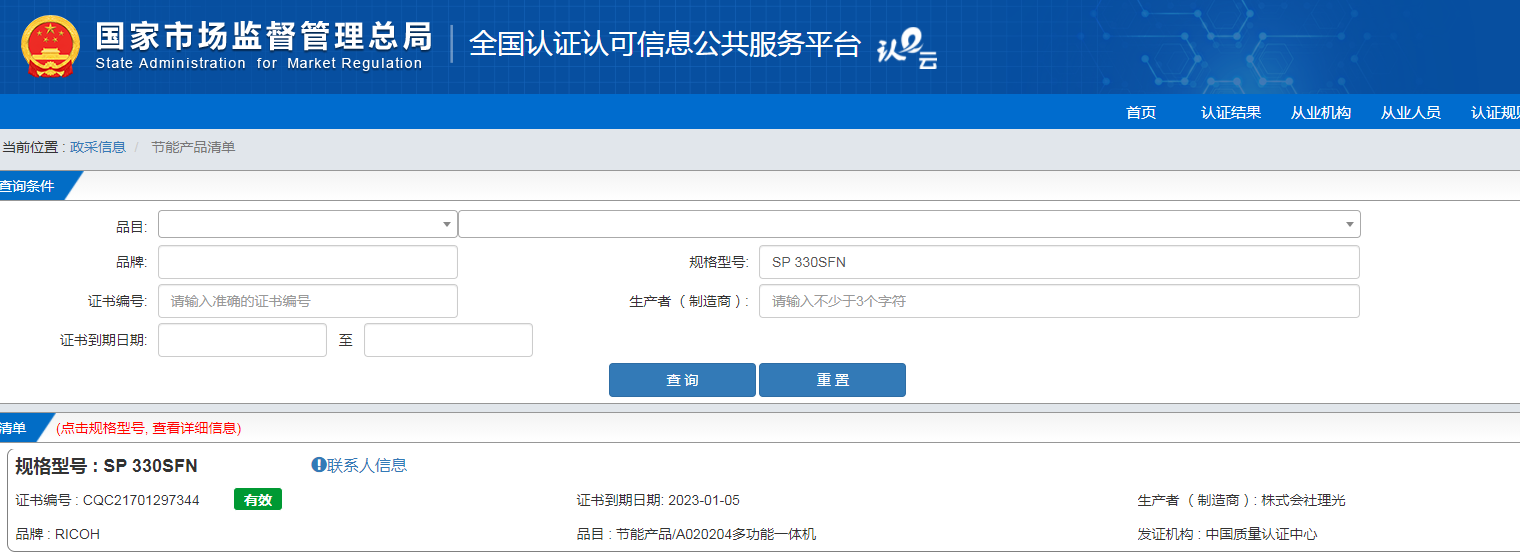This screenshot has width=1520, height=553.
Task: Go to 认证结果 in navigation bar
Action: click(1231, 113)
